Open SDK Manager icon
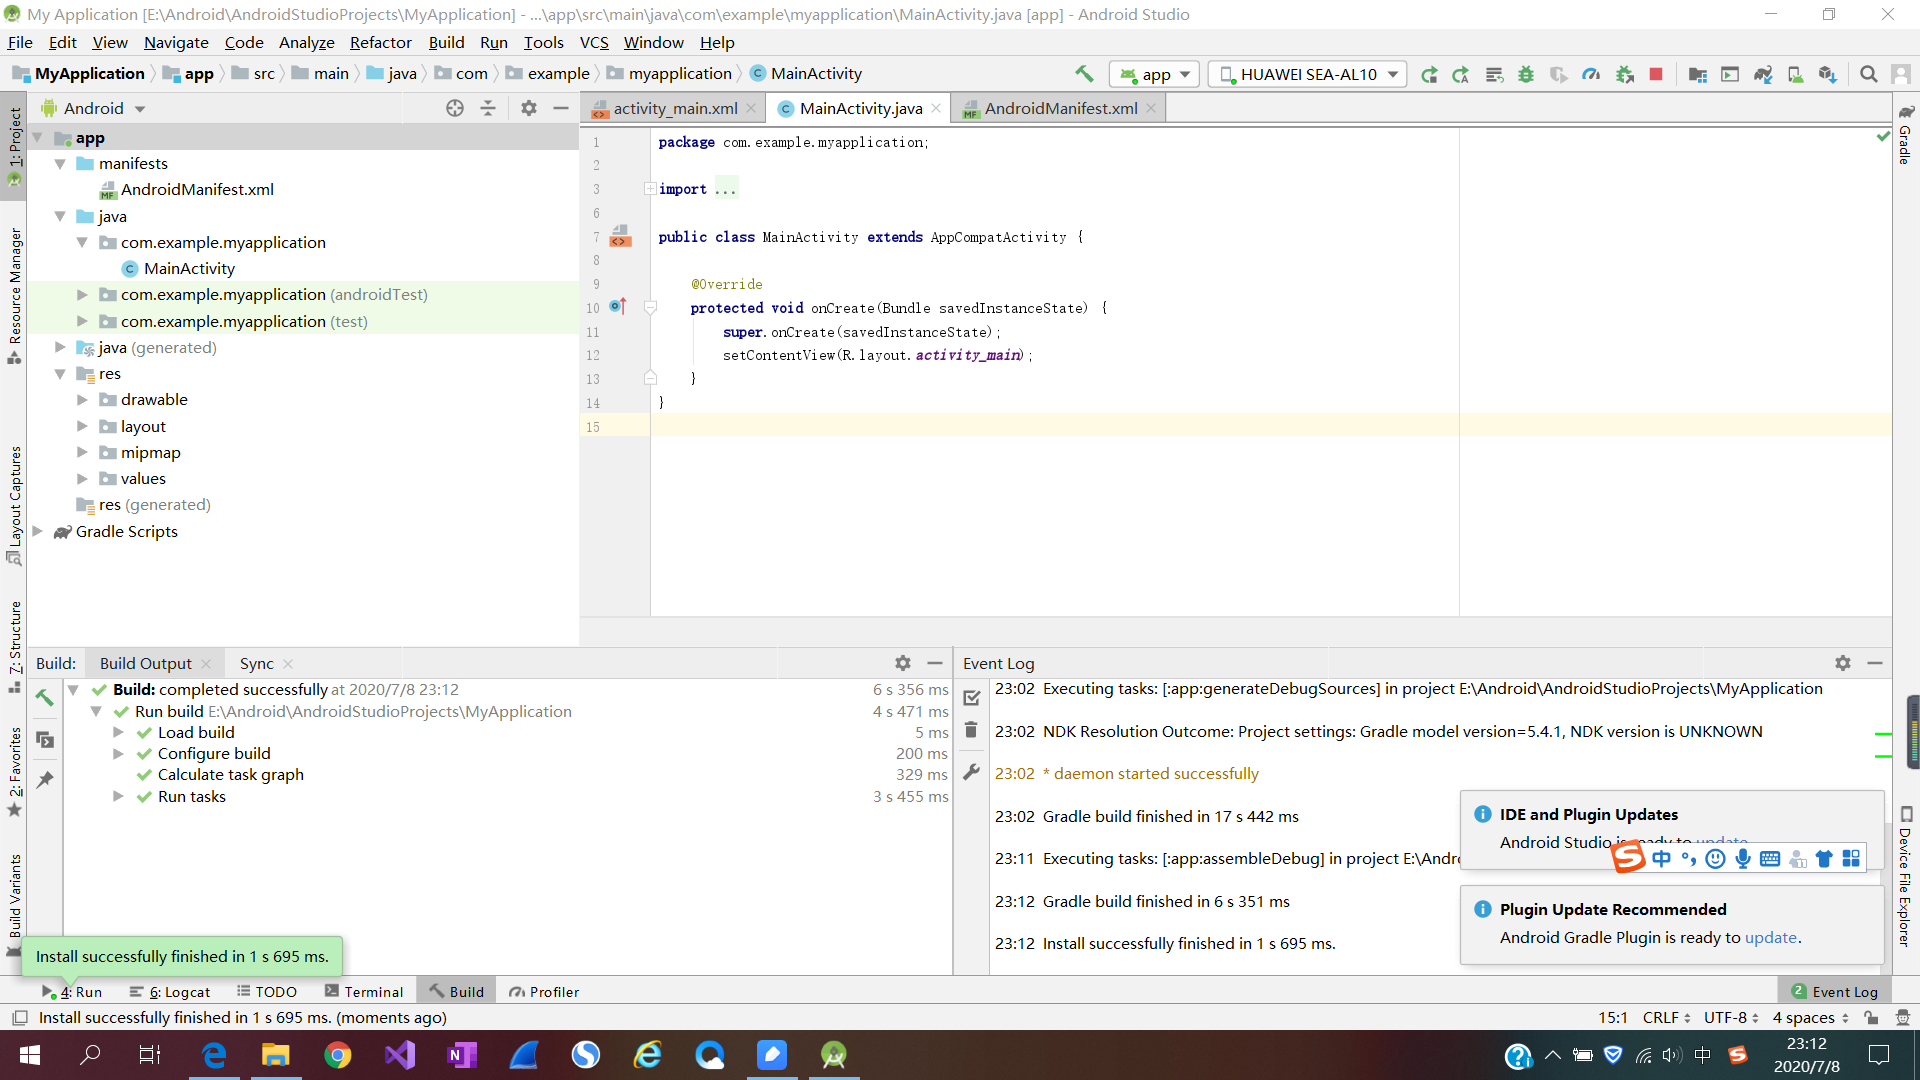The image size is (1920, 1080). click(x=1828, y=74)
